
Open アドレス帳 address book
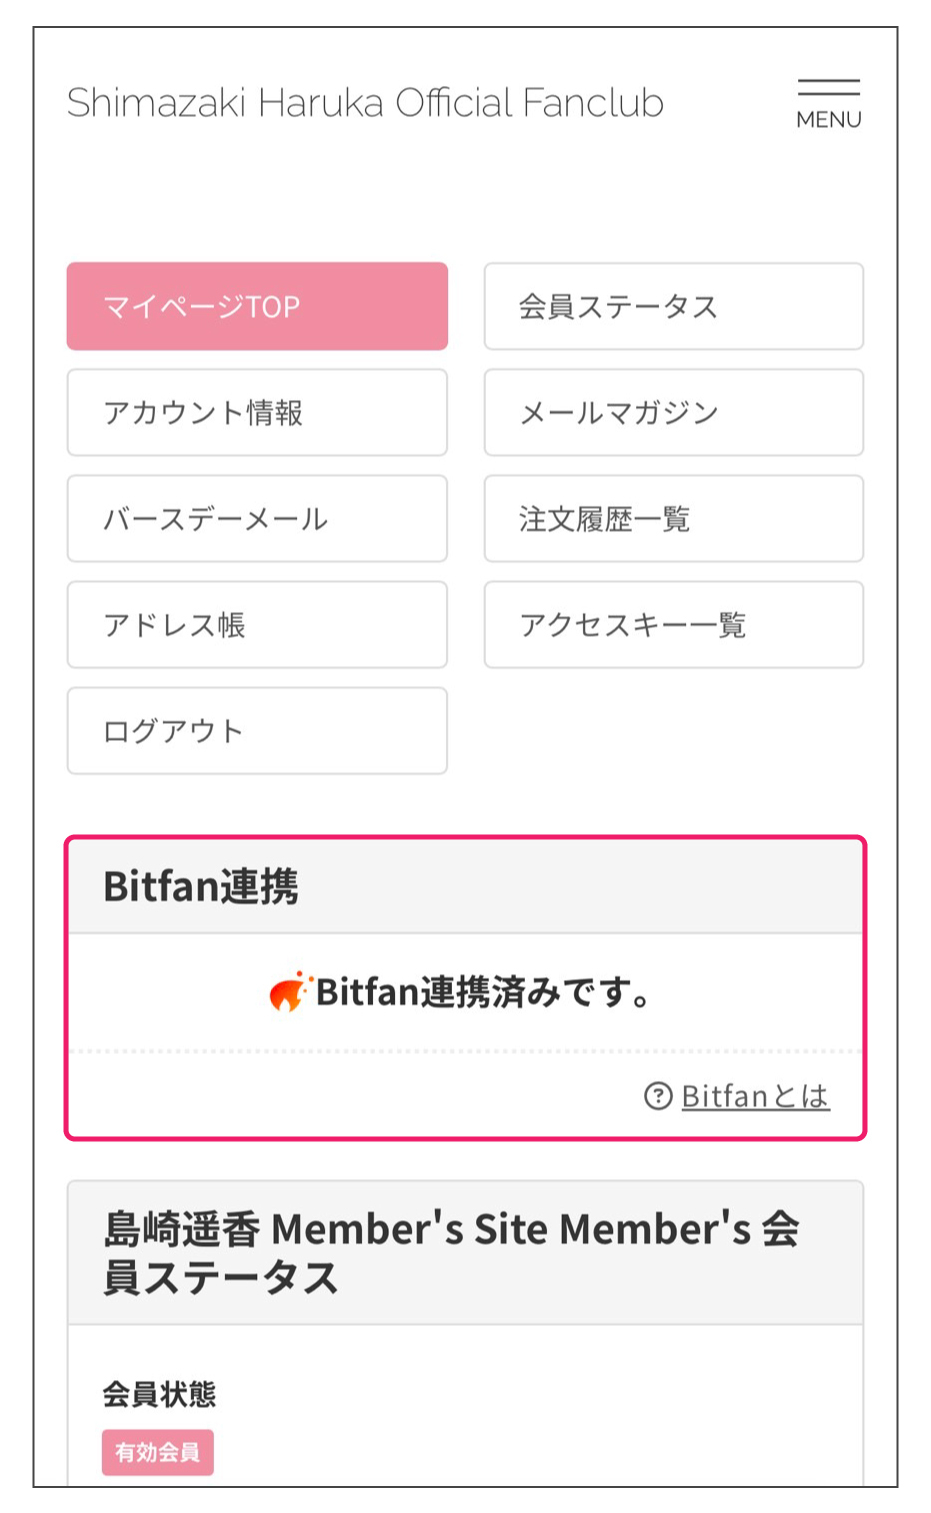tap(257, 624)
